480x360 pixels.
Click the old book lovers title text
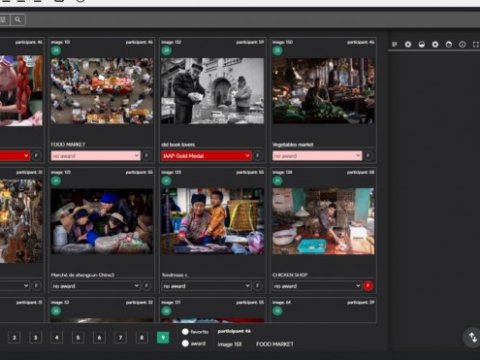pyautogui.click(x=178, y=144)
